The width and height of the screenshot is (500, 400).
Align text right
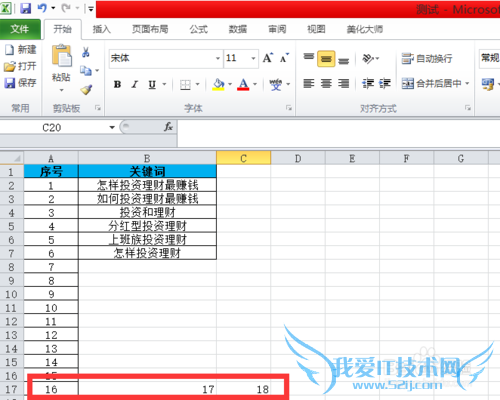[x=343, y=83]
